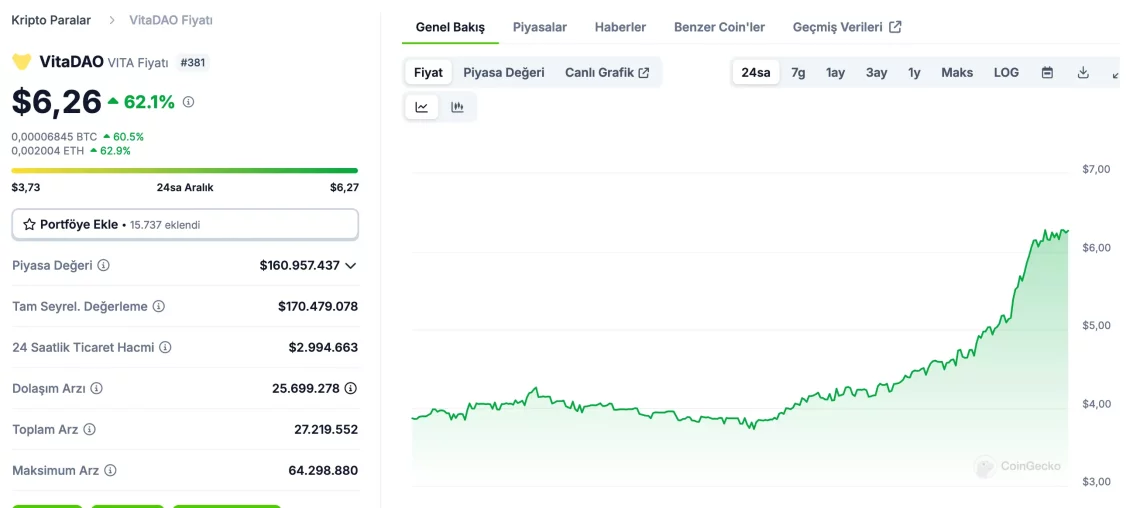The width and height of the screenshot is (1140, 508).
Task: Click the 0,002004 ETH value
Action: 47,150
